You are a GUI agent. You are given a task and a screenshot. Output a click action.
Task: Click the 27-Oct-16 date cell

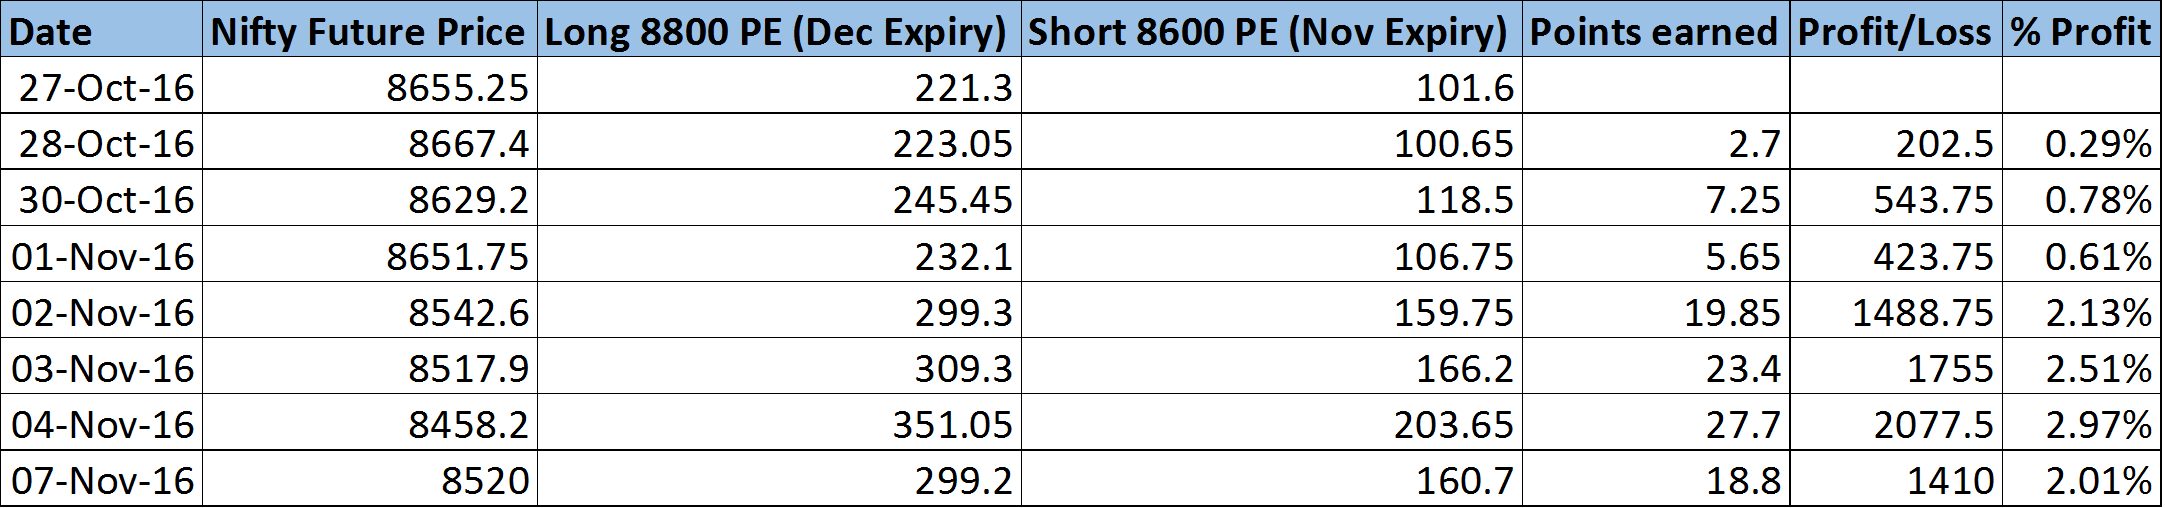pyautogui.click(x=101, y=86)
